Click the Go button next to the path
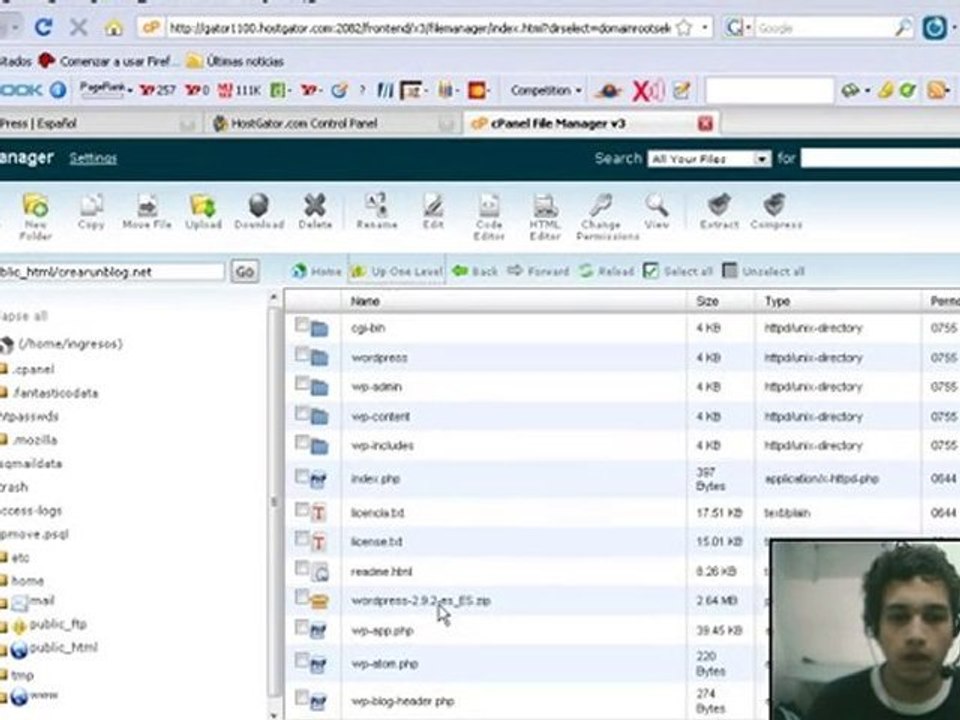 [x=244, y=271]
